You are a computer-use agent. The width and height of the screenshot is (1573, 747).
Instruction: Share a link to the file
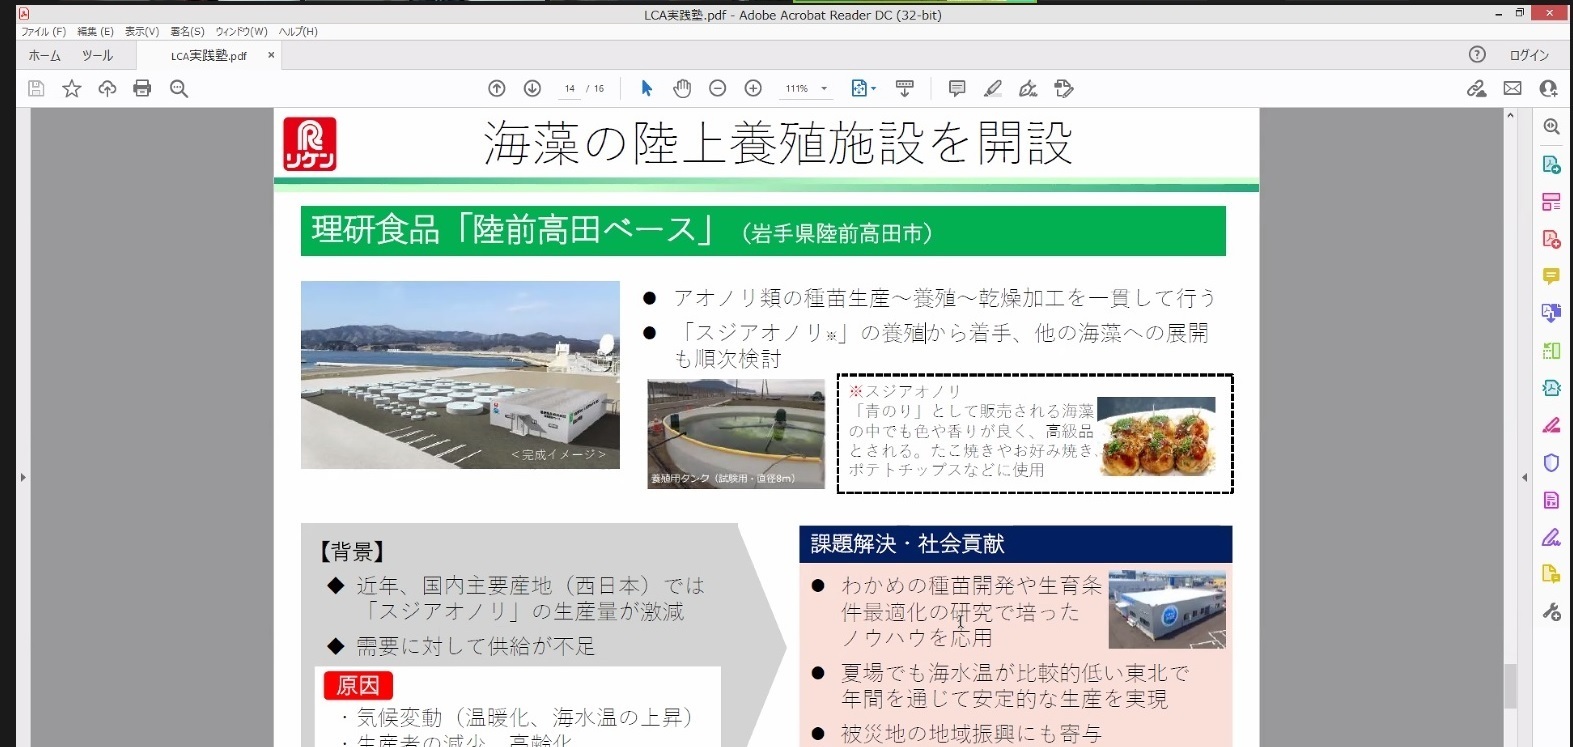tap(1477, 89)
